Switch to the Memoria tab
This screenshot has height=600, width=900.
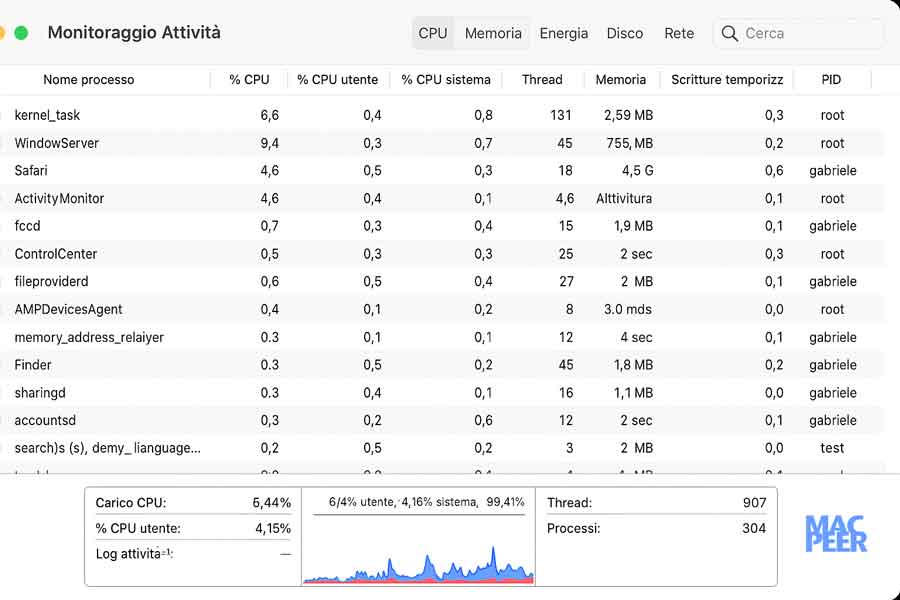[492, 33]
